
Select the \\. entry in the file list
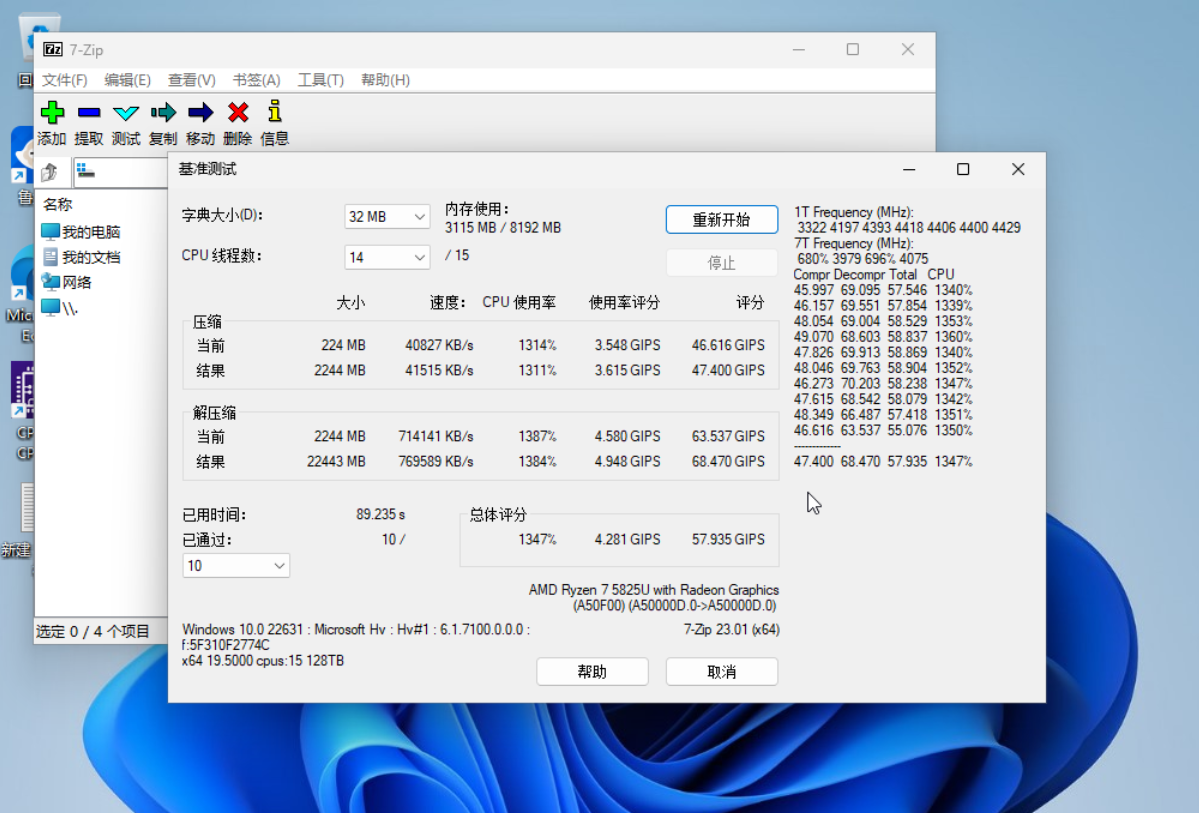click(x=60, y=308)
